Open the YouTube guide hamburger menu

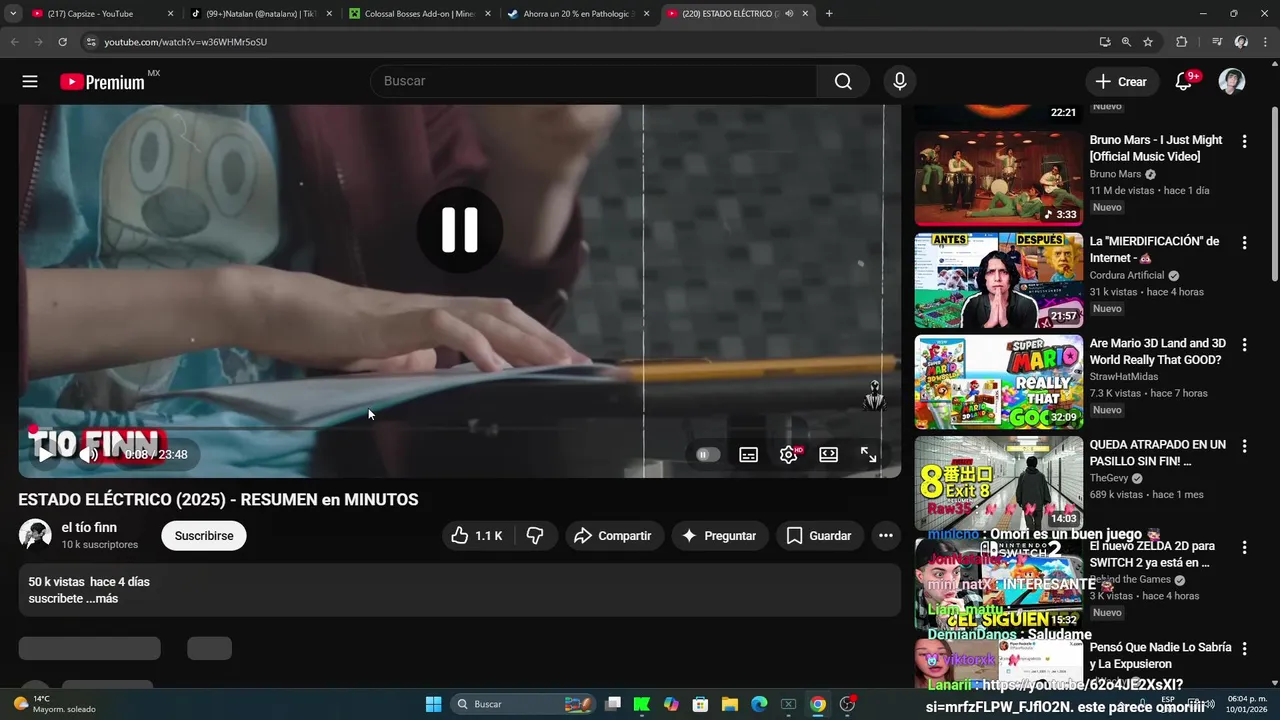30,82
